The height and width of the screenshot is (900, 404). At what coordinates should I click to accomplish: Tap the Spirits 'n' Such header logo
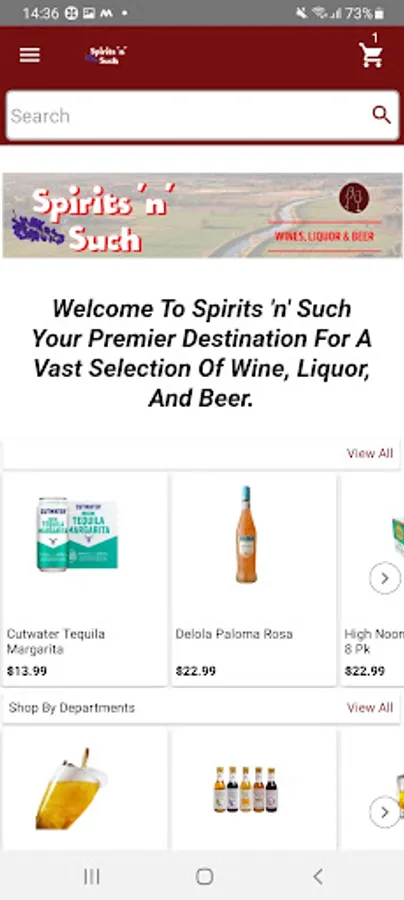point(106,55)
